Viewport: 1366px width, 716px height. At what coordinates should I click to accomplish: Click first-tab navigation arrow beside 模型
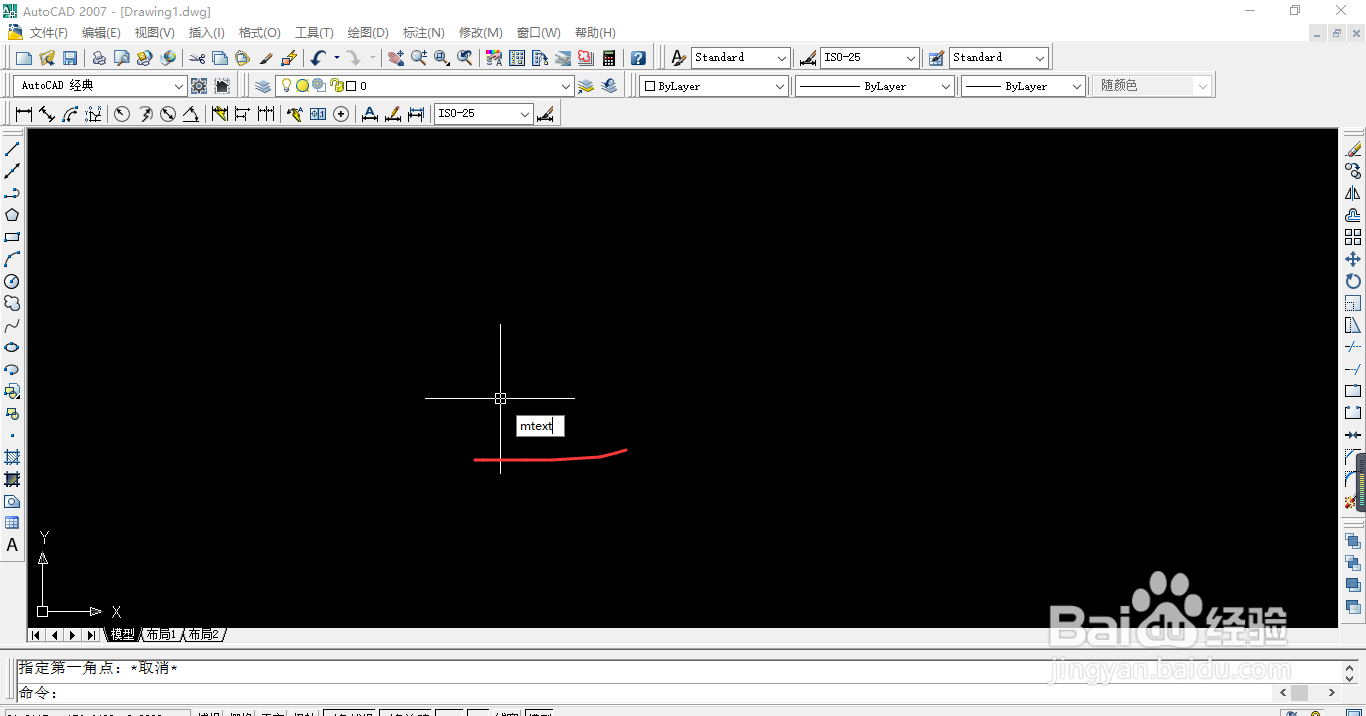pyautogui.click(x=36, y=635)
